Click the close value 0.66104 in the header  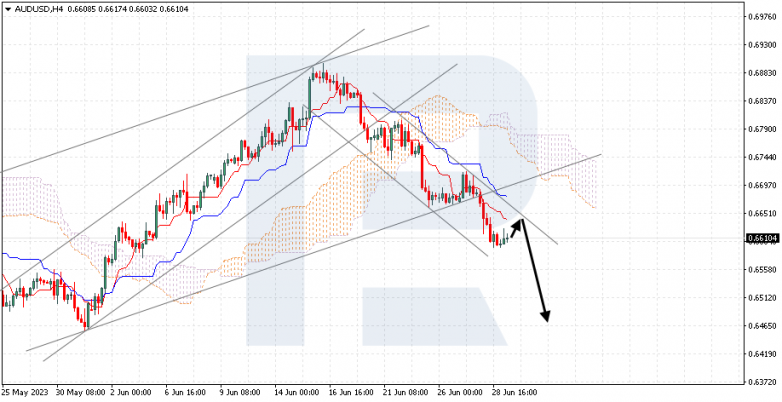click(173, 9)
